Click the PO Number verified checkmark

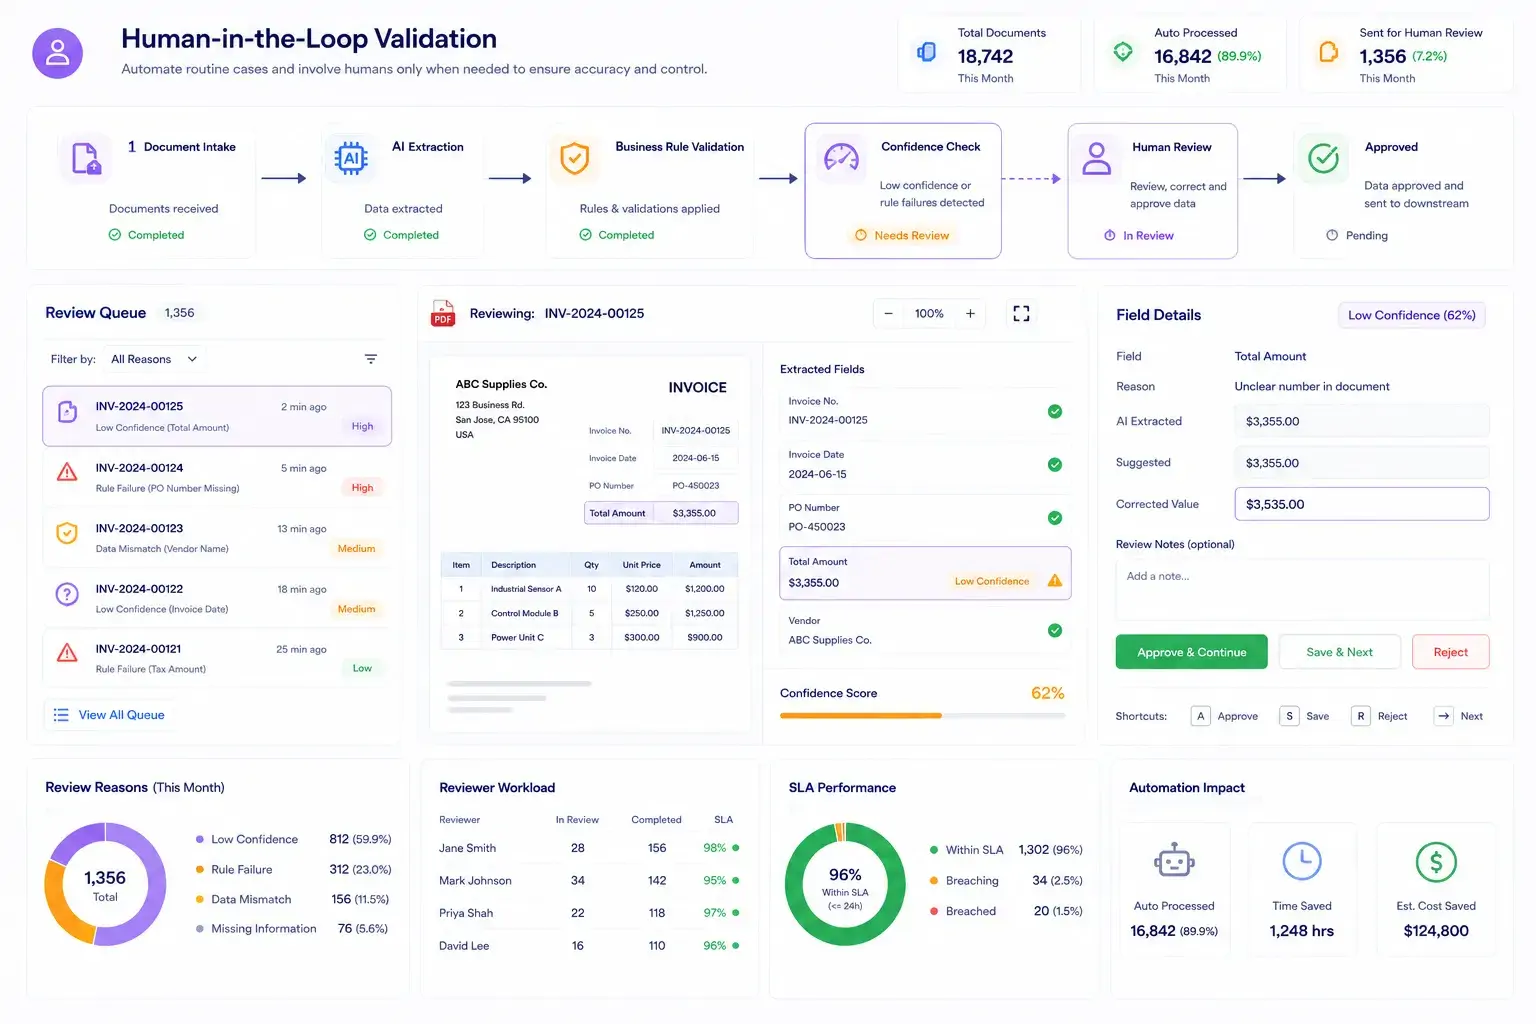pos(1055,518)
